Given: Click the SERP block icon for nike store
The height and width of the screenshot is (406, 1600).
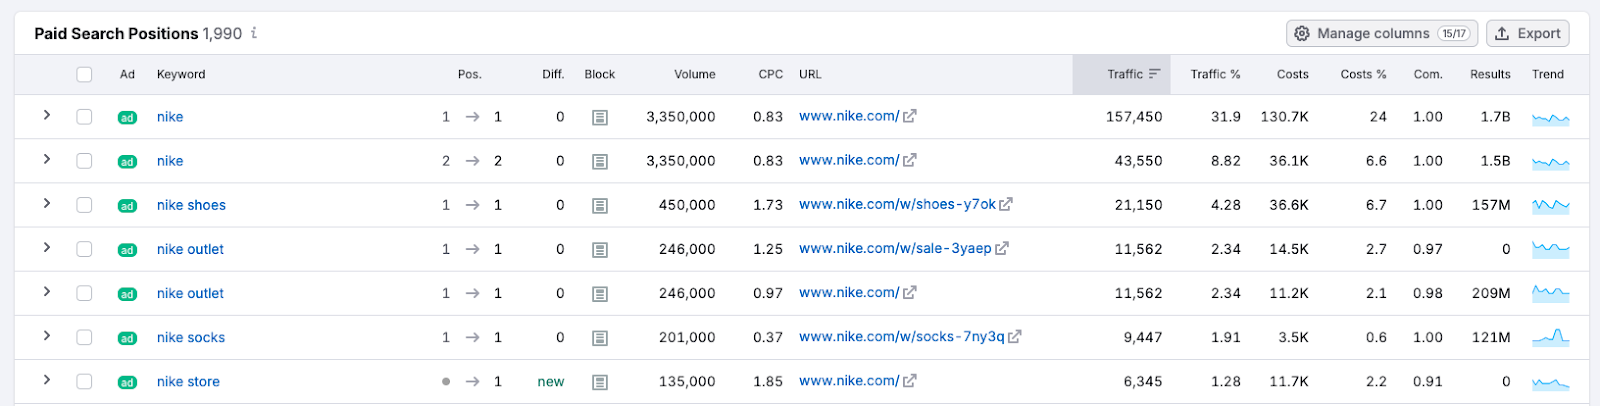Looking at the screenshot, I should (x=600, y=382).
